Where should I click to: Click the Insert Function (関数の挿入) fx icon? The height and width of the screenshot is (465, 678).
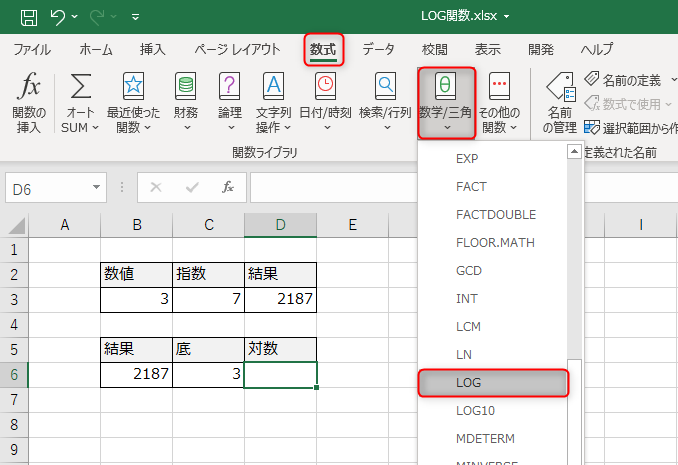coord(31,87)
